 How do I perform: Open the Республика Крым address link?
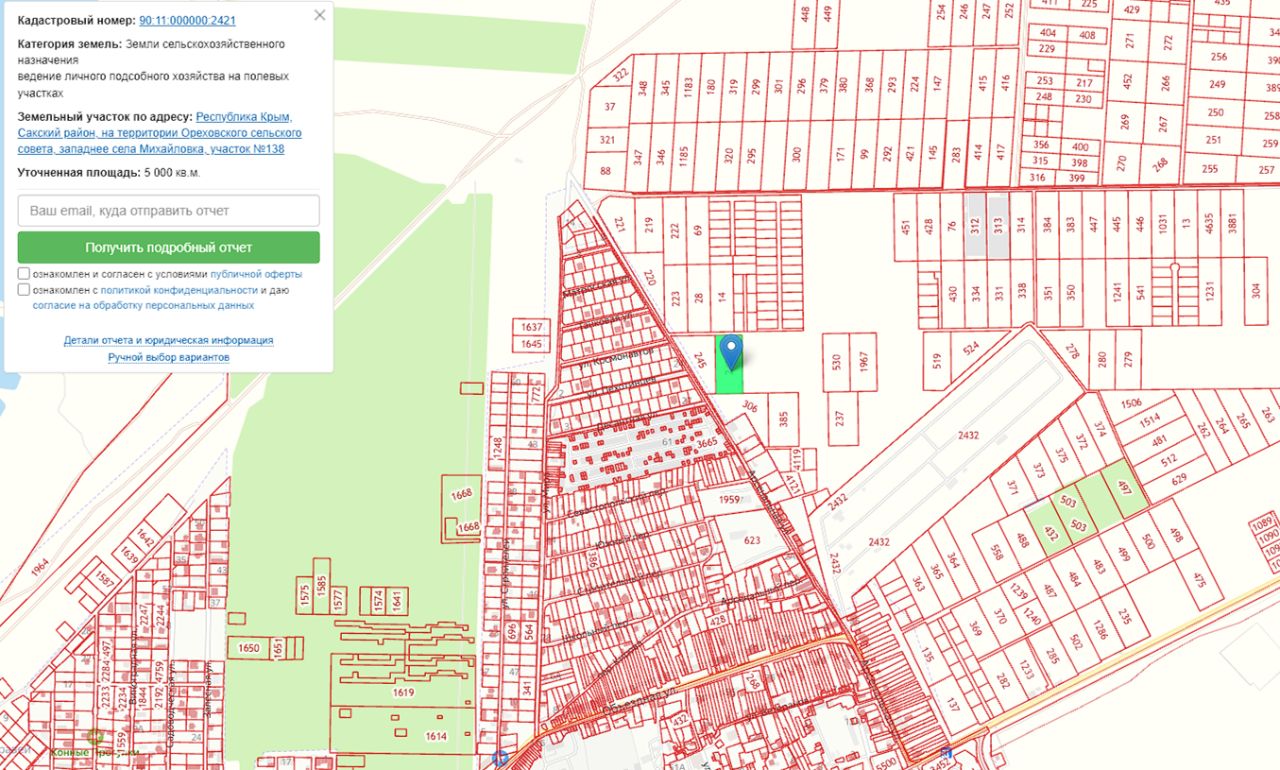pyautogui.click(x=160, y=132)
